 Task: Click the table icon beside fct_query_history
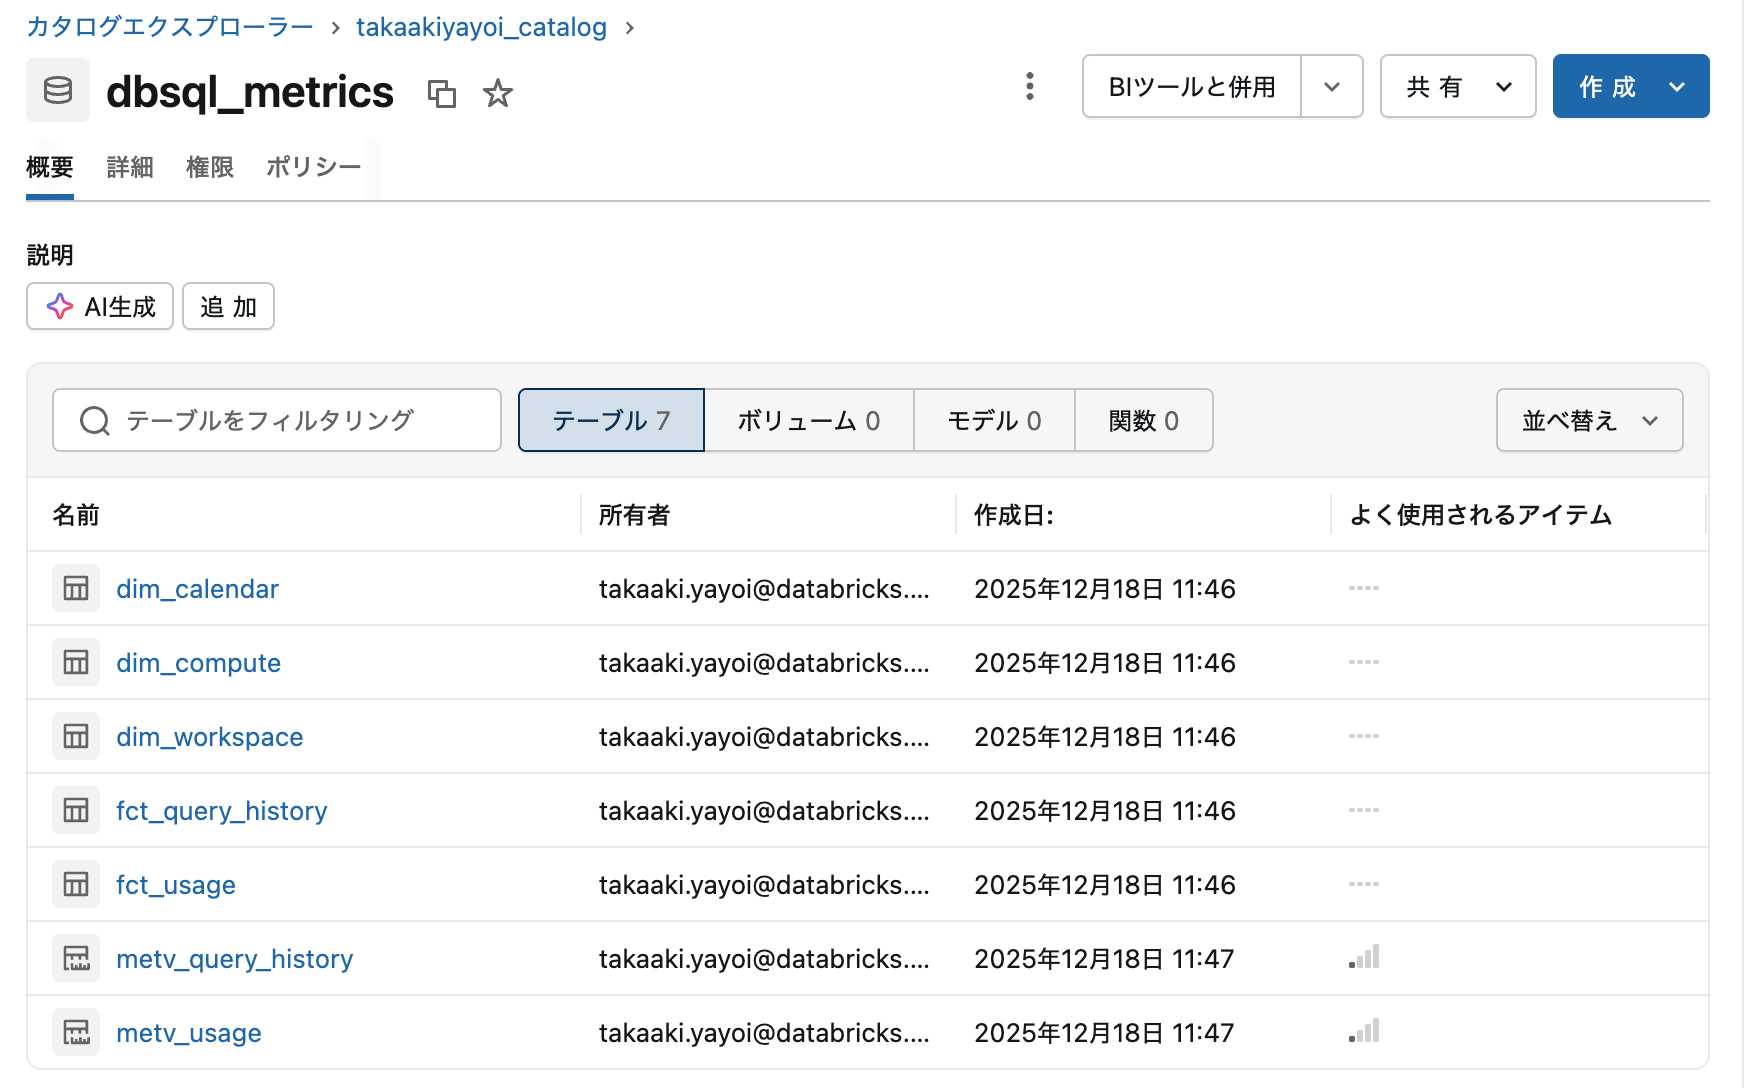[x=75, y=810]
